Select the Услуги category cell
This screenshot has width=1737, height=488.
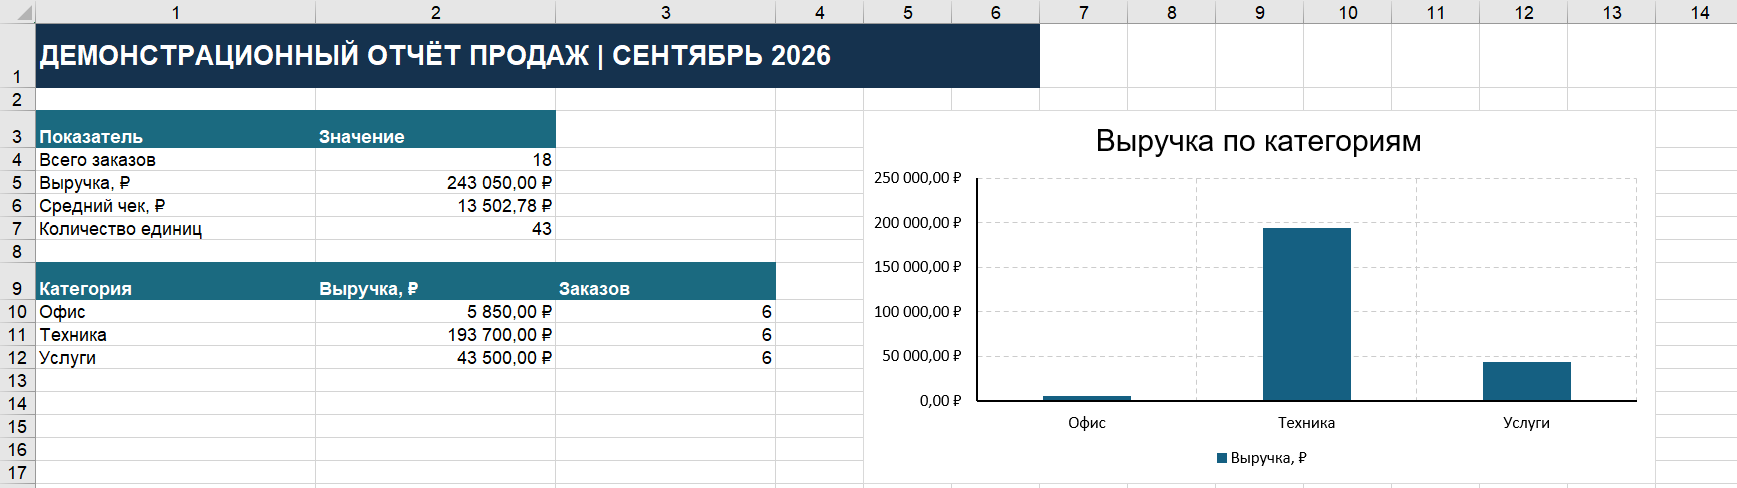[176, 358]
